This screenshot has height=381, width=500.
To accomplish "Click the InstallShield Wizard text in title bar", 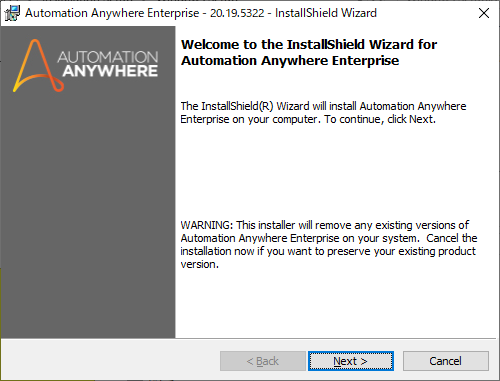I will point(326,13).
